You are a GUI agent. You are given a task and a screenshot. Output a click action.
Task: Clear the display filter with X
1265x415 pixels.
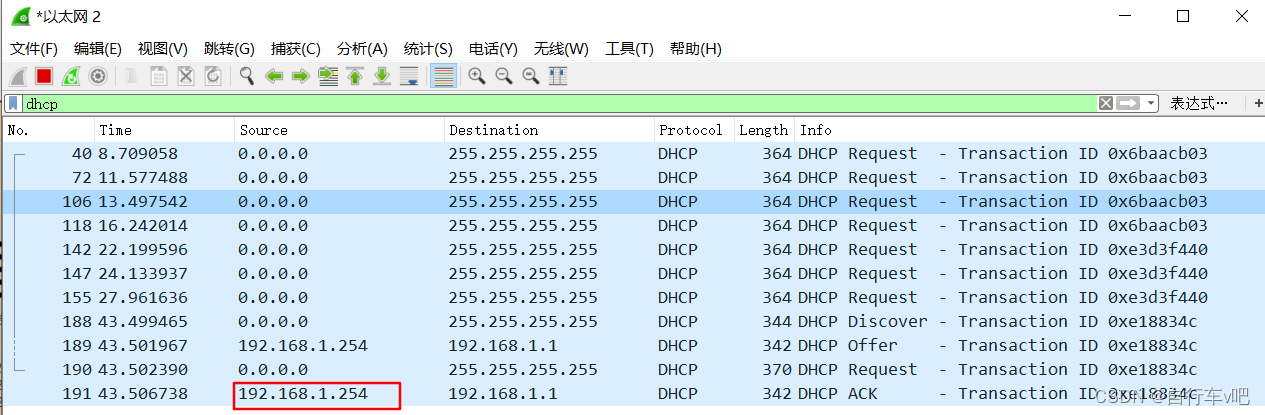tap(1106, 103)
